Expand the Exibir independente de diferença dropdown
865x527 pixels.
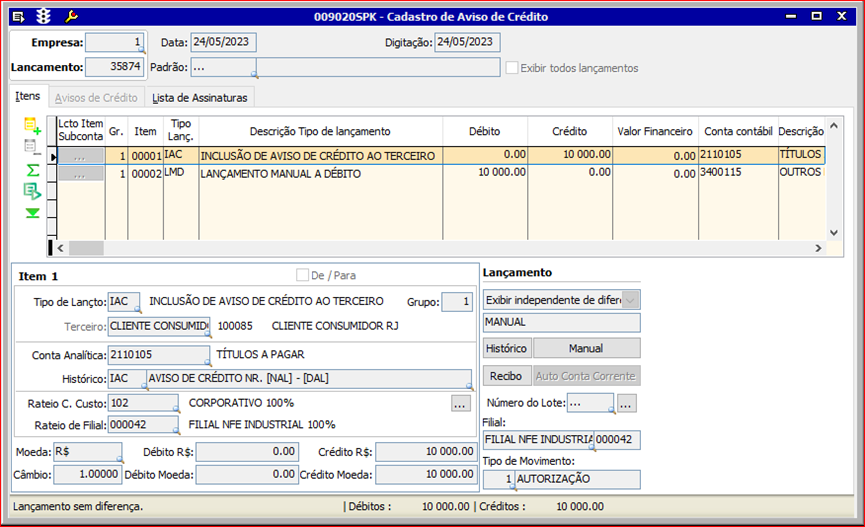pos(631,299)
